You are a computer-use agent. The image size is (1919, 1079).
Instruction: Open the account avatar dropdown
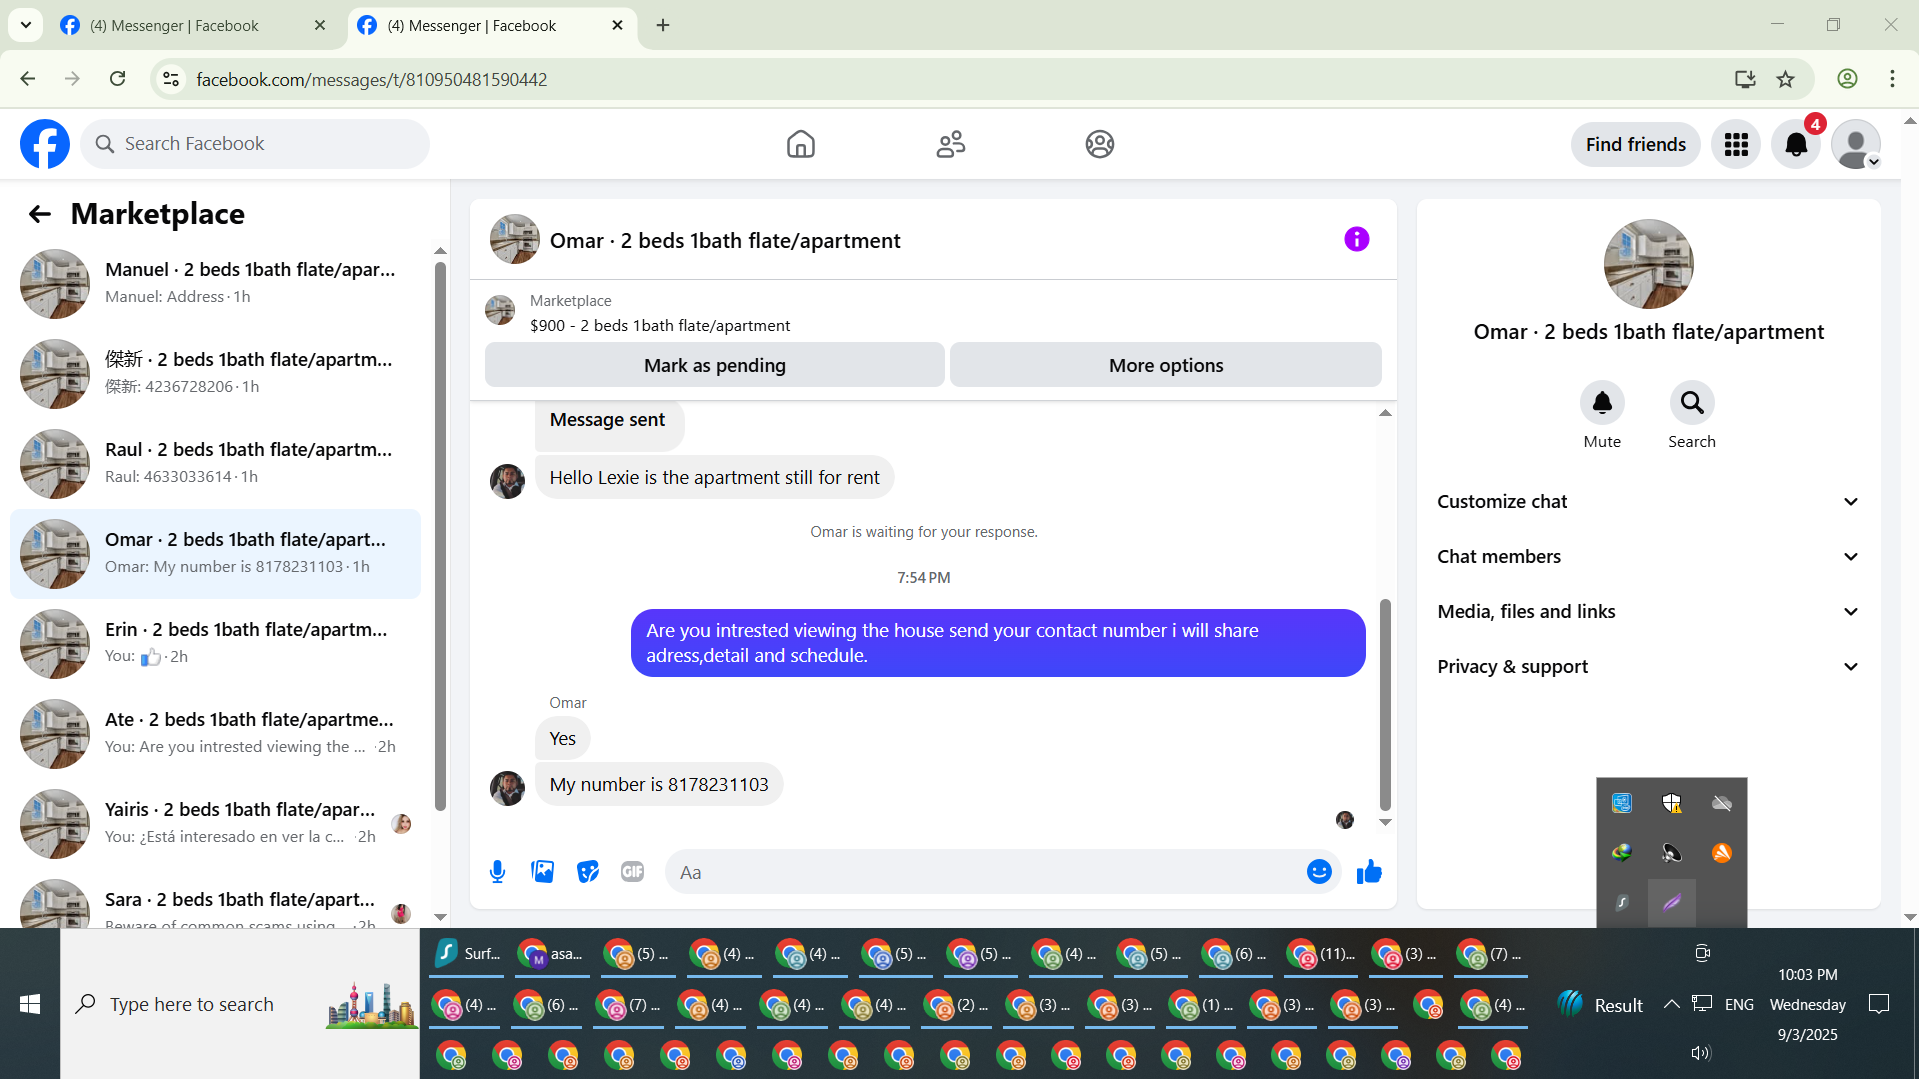pos(1856,144)
